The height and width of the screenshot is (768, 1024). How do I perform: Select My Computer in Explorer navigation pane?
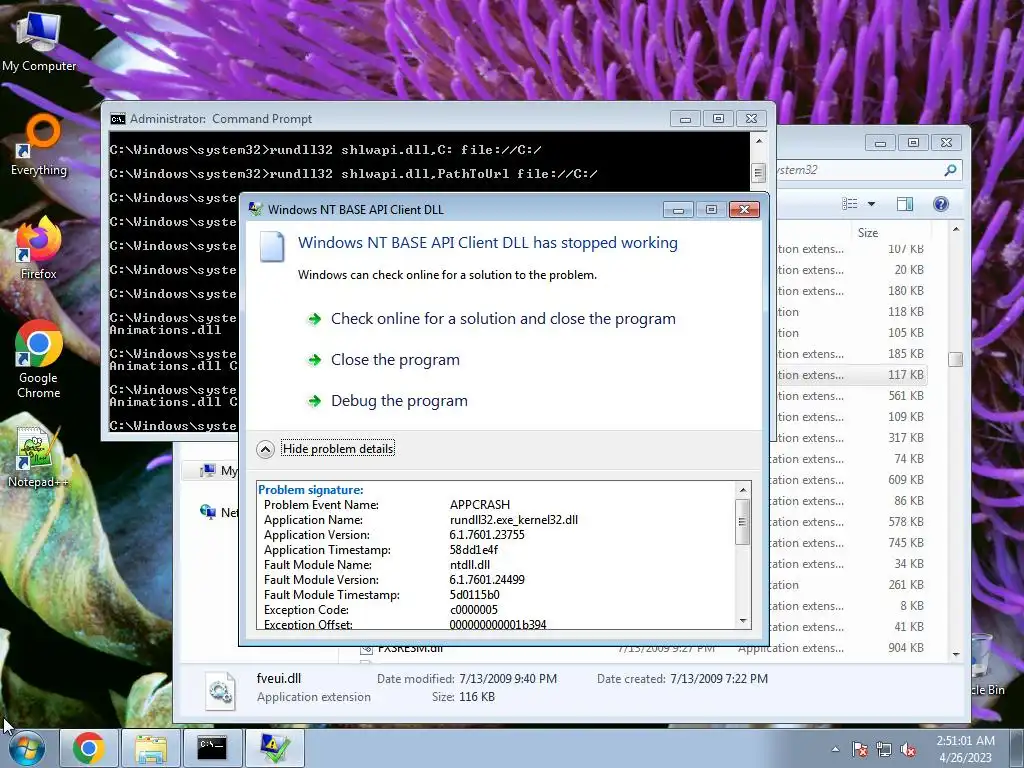(219, 471)
